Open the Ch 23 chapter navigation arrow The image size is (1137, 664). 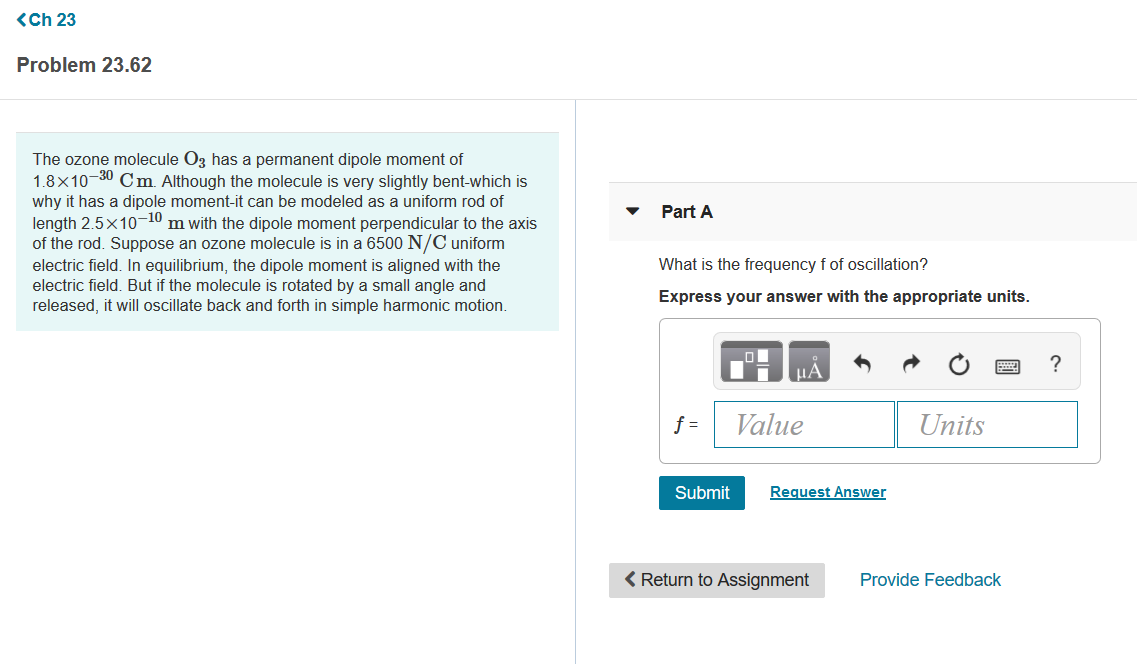point(20,18)
